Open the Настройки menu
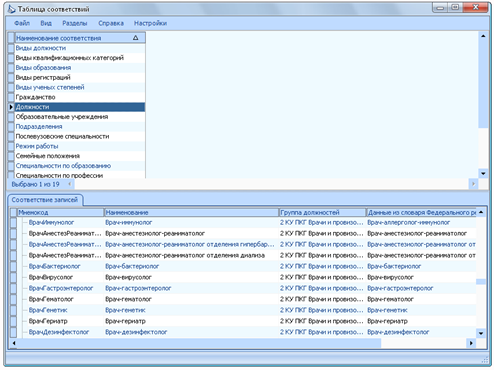Screen dimensions: 494x370 [x=150, y=23]
